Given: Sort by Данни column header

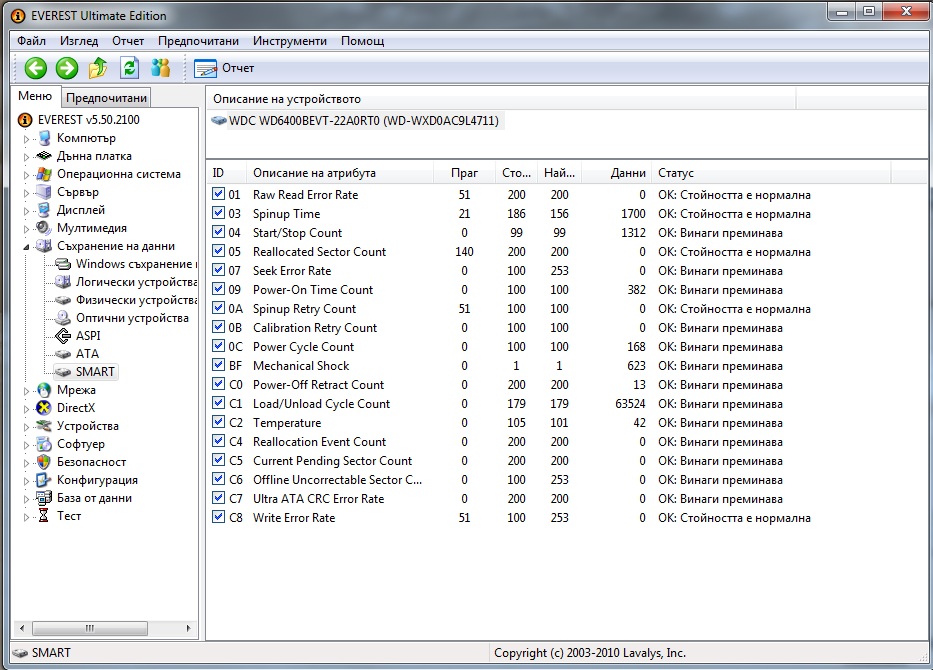Looking at the screenshot, I should coord(617,173).
